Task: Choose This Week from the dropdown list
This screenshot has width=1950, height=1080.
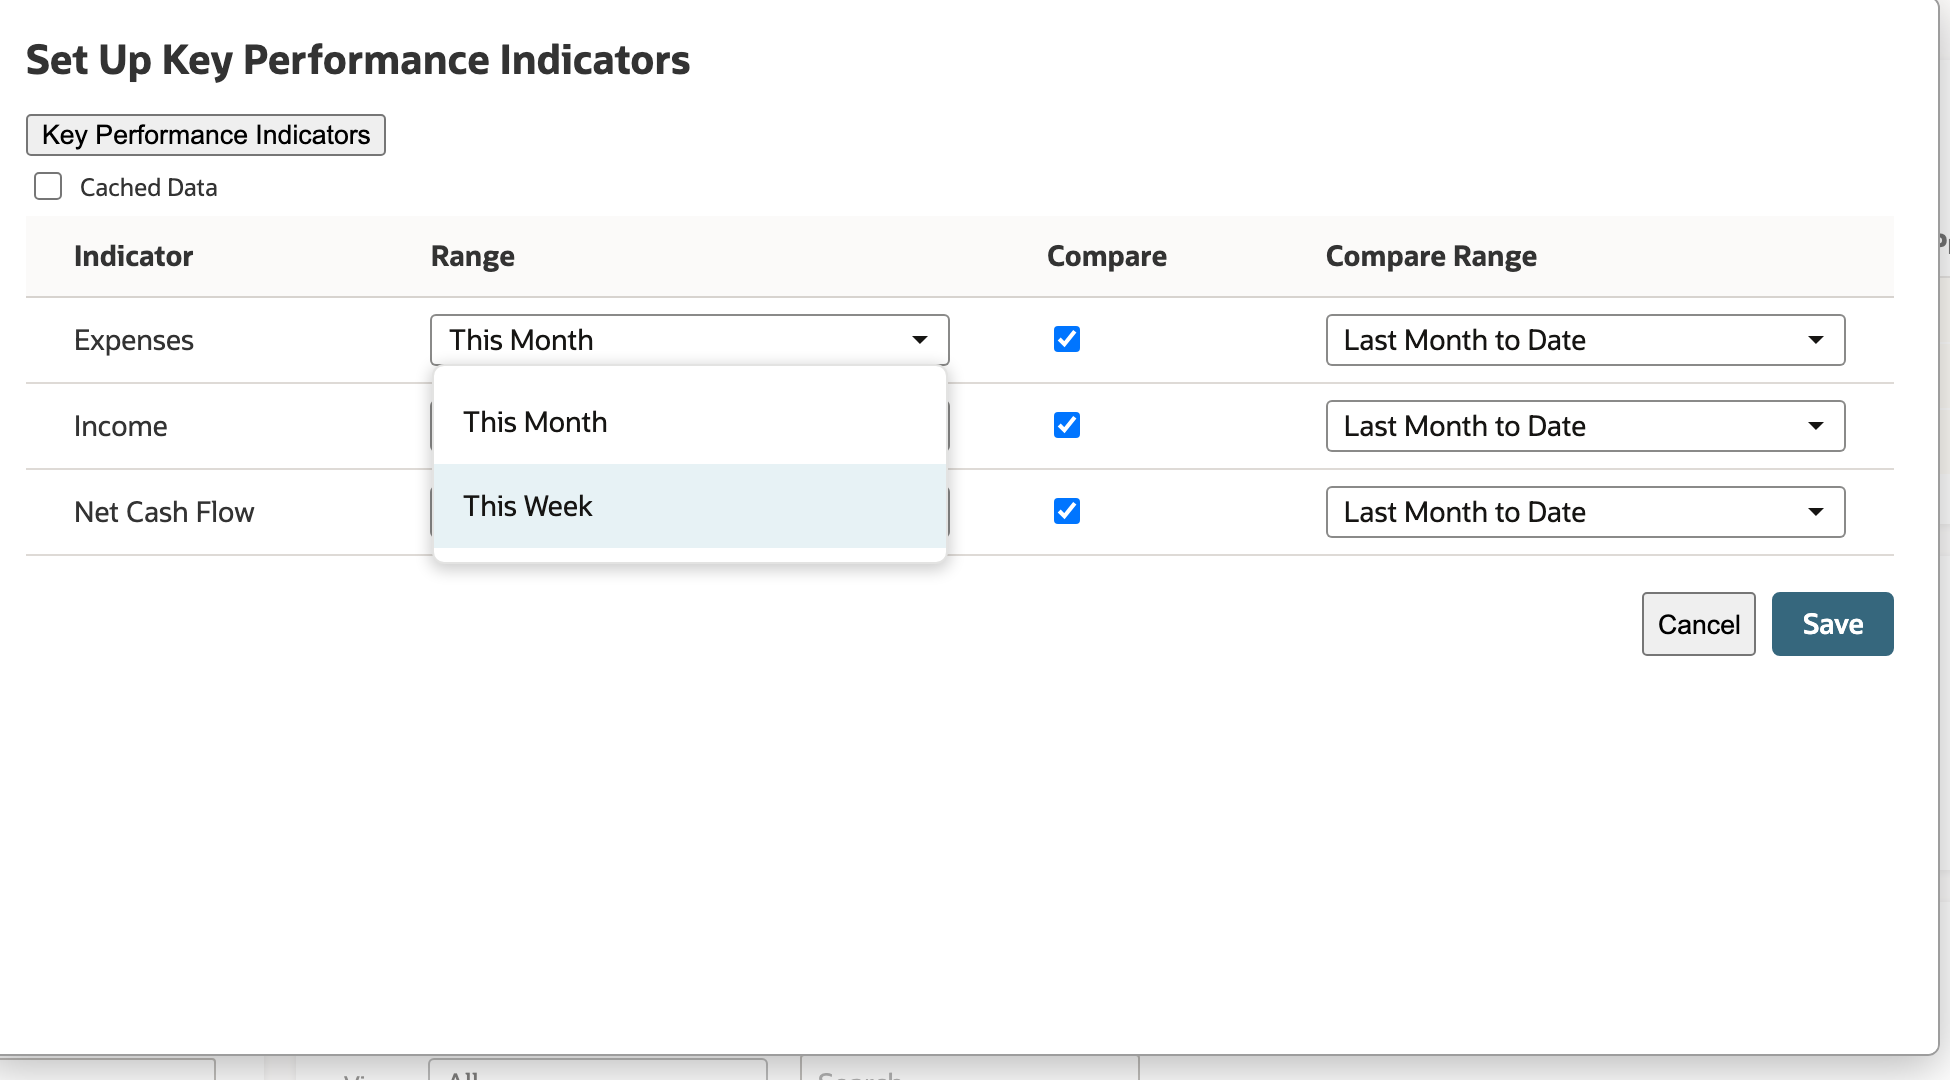Action: click(x=689, y=506)
